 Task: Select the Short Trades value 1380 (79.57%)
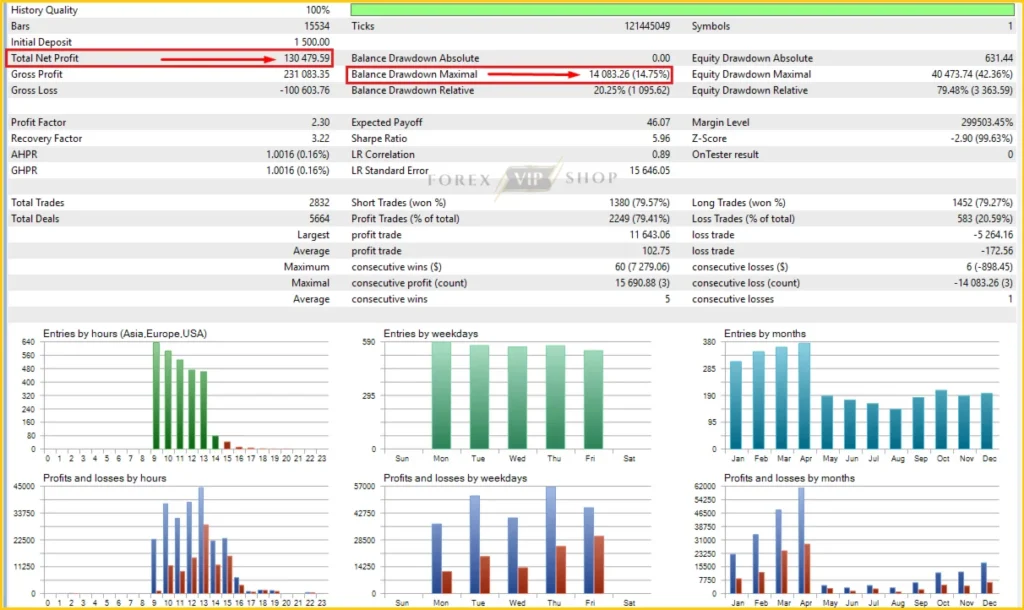coord(639,202)
